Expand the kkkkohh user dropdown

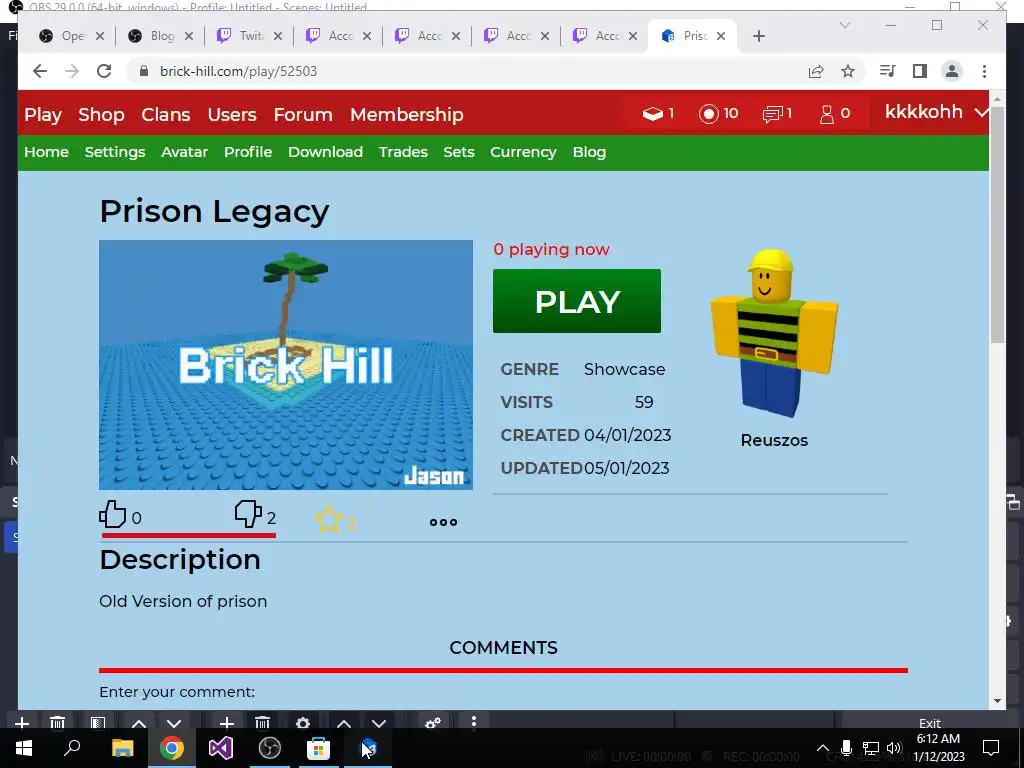coord(980,112)
